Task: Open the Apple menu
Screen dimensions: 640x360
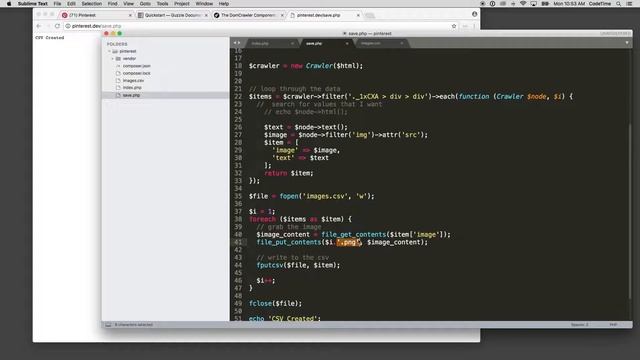Action: pos(9,4)
